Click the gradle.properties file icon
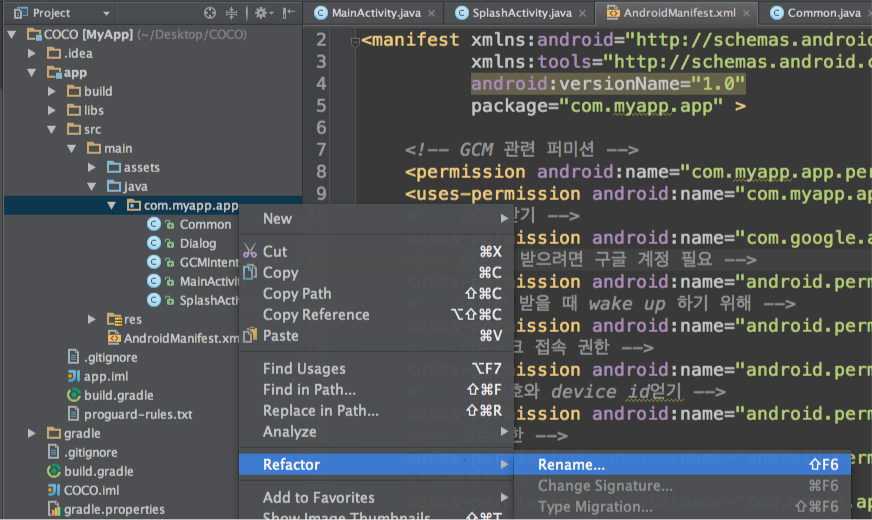Image resolution: width=872 pixels, height=520 pixels. (54, 509)
